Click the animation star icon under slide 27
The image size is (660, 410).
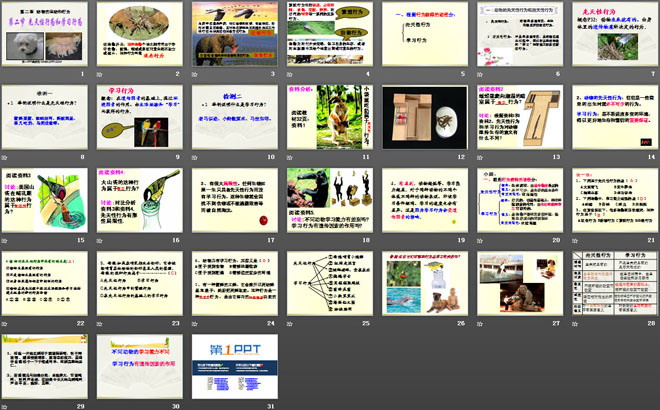480,324
